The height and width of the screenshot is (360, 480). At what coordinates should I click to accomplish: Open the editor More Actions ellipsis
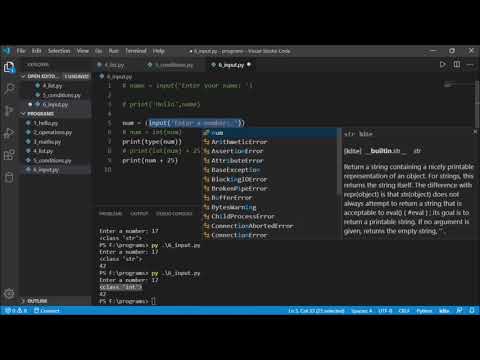tap(470, 65)
